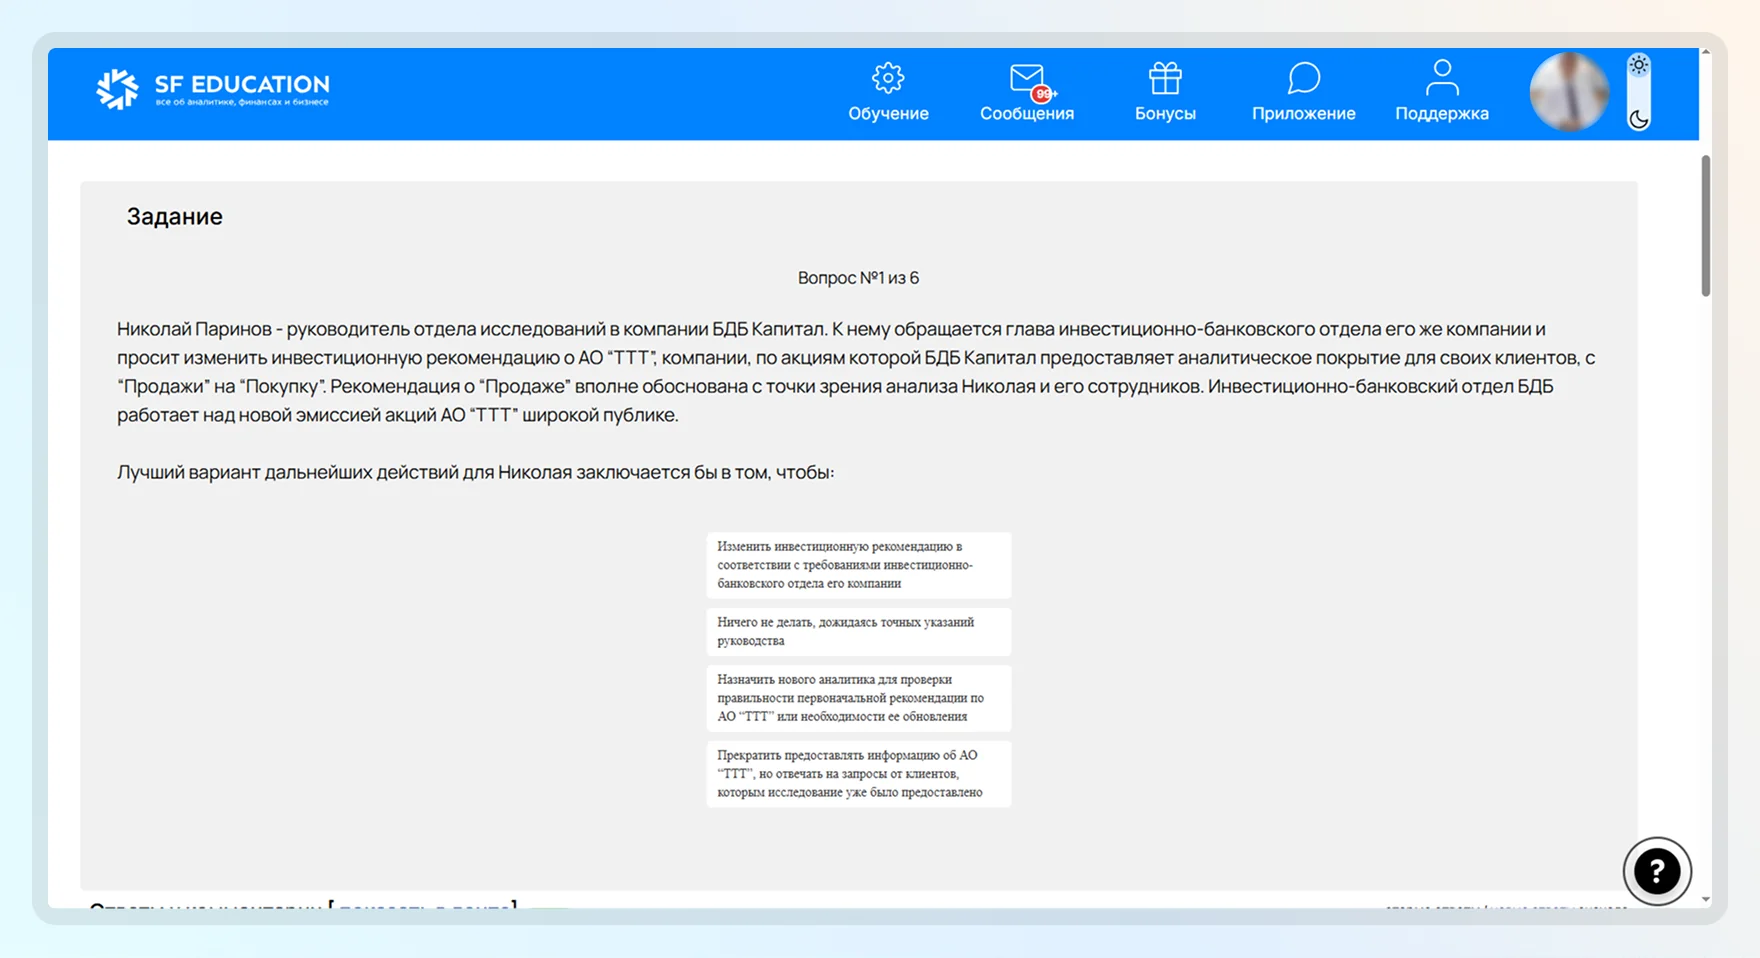This screenshot has width=1760, height=958.
Task: Switch to dark theme with moon icon
Action: coord(1638,119)
